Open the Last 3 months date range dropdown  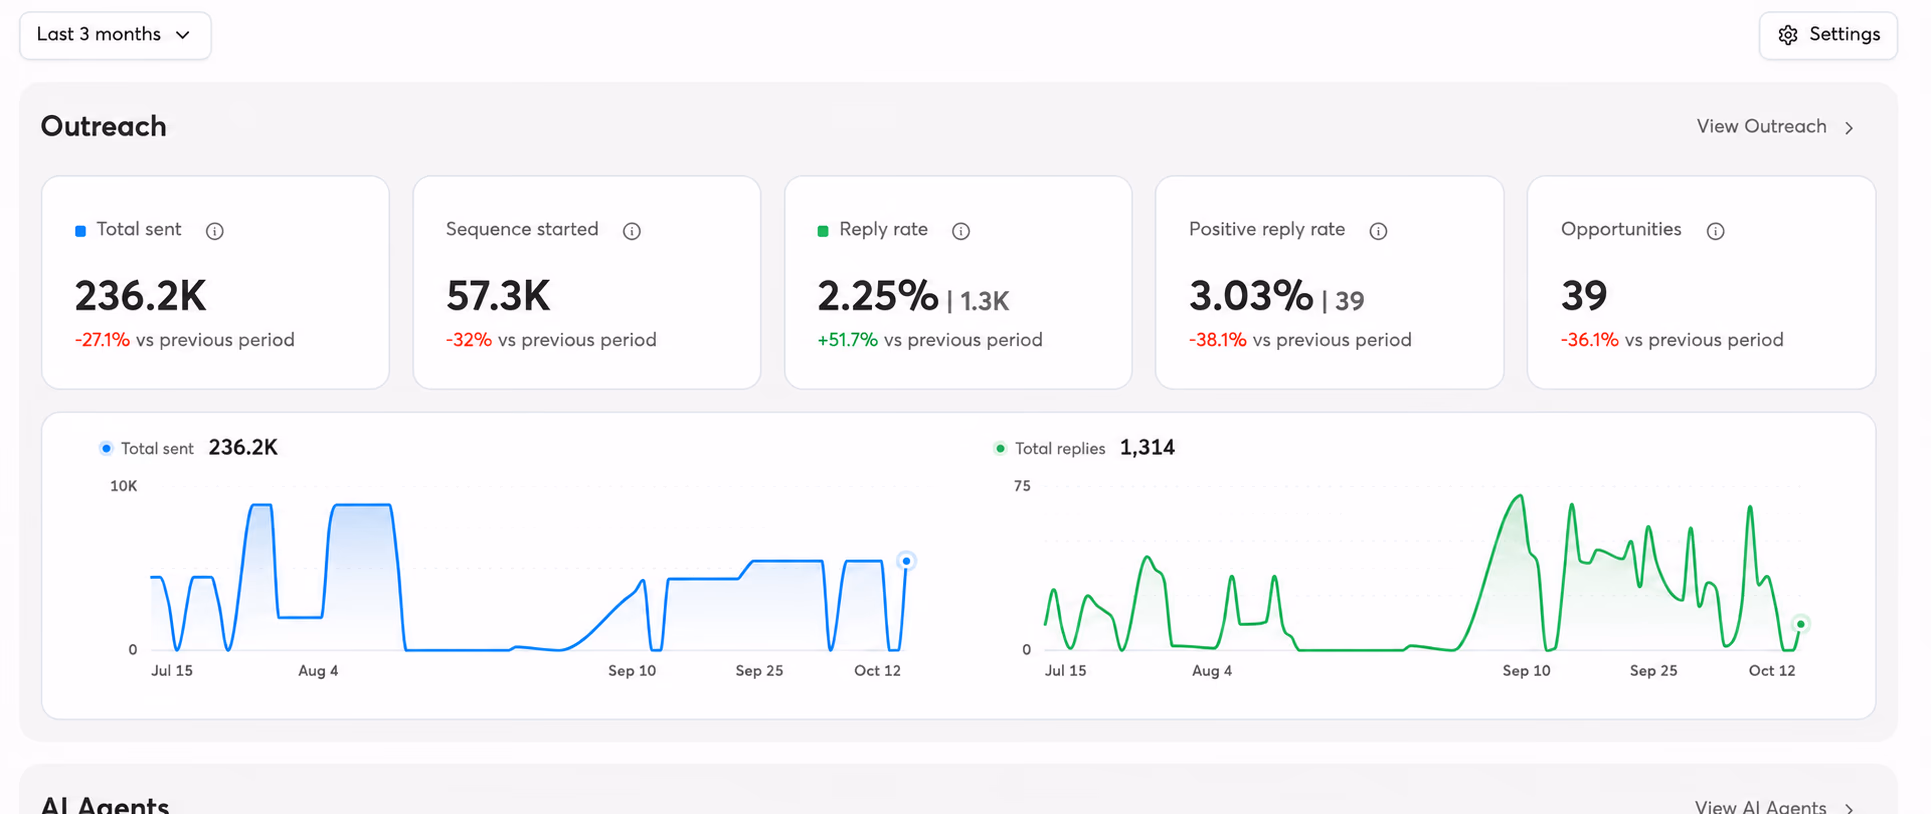[115, 35]
